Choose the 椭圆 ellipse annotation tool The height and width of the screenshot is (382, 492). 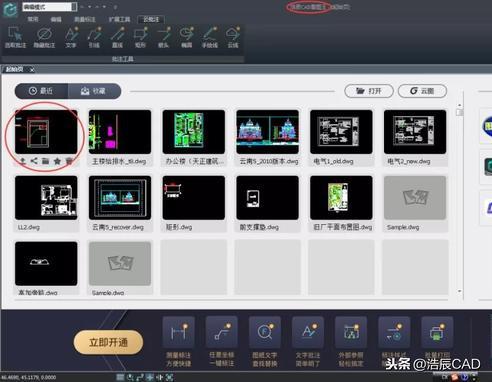coord(186,37)
